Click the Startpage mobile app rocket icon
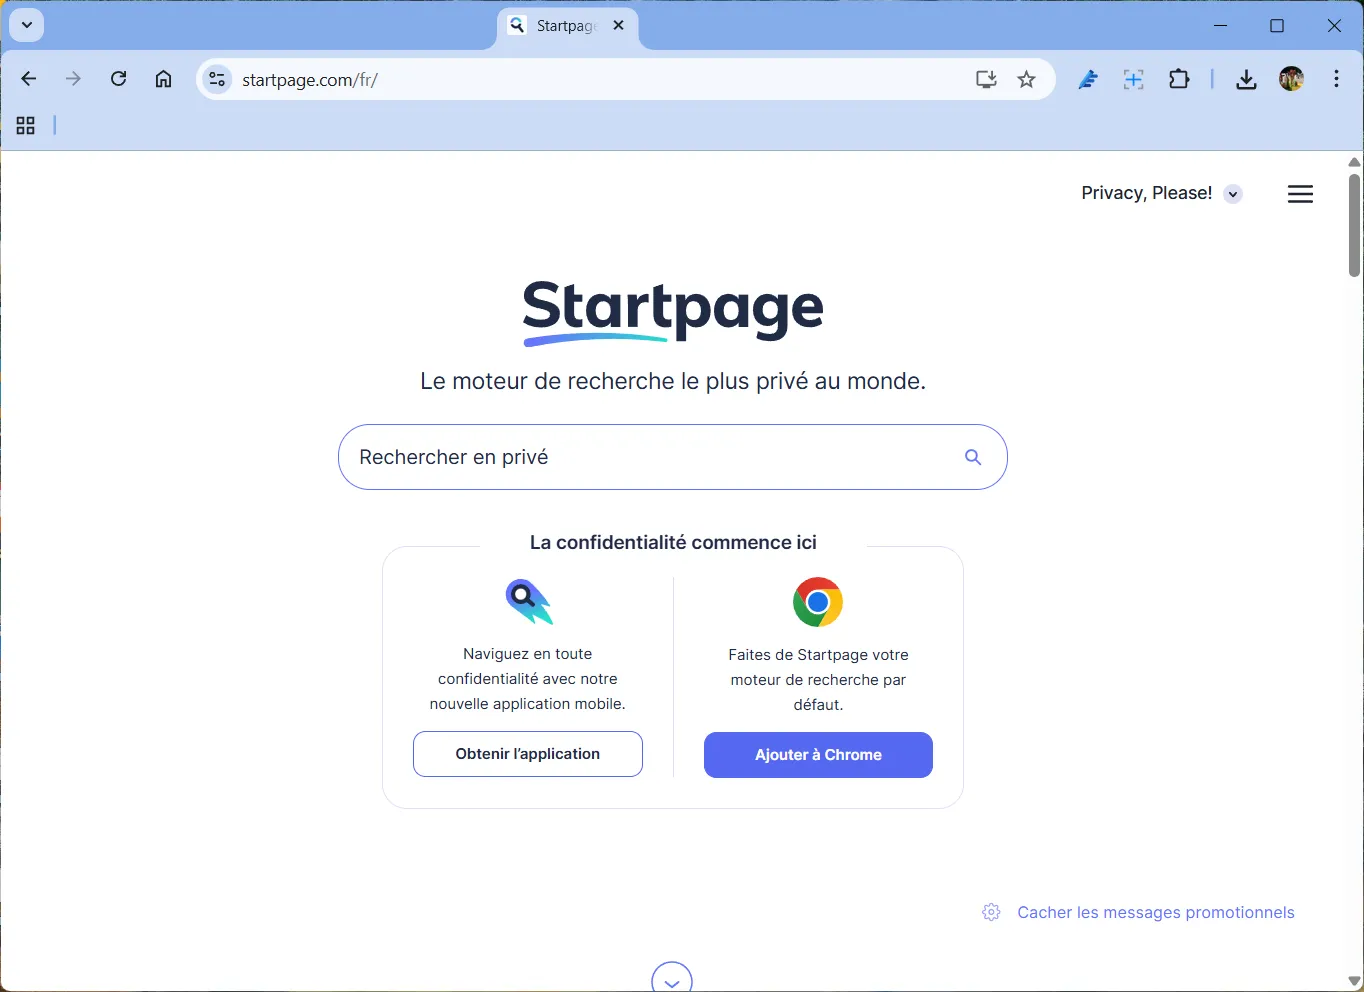The image size is (1364, 992). click(528, 601)
